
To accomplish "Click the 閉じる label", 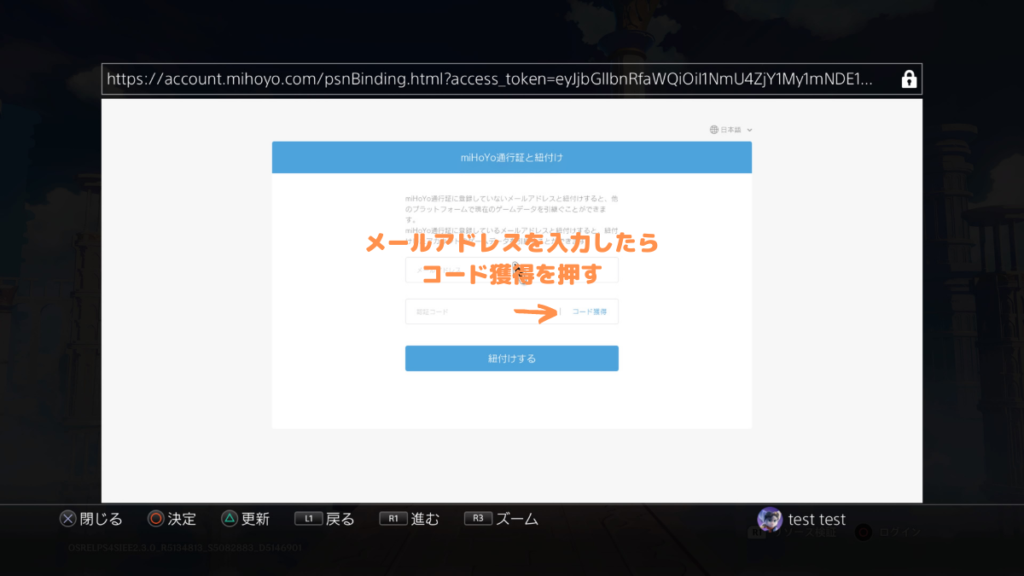I will point(101,519).
